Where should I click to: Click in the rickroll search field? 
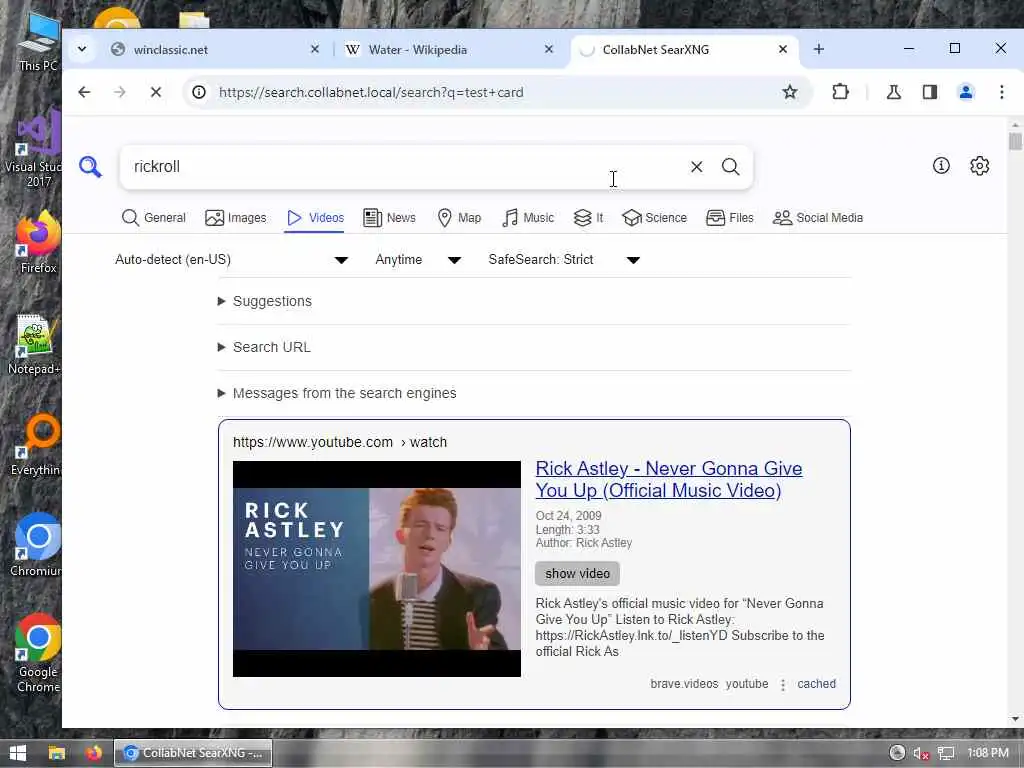click(405, 167)
